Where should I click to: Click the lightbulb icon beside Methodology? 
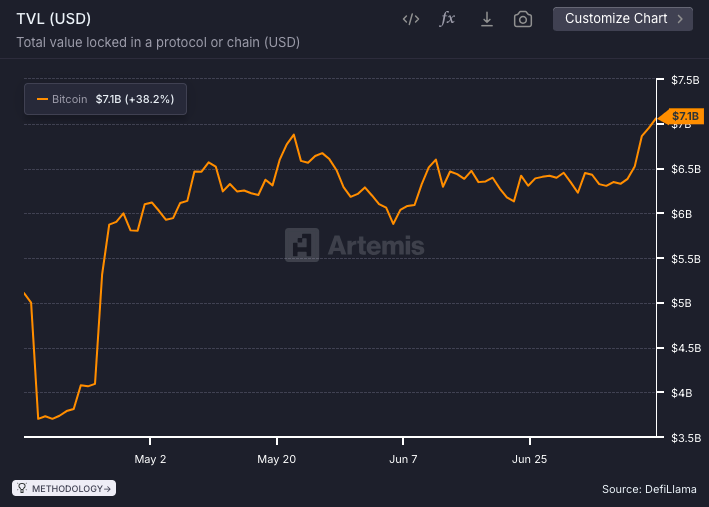click(22, 488)
